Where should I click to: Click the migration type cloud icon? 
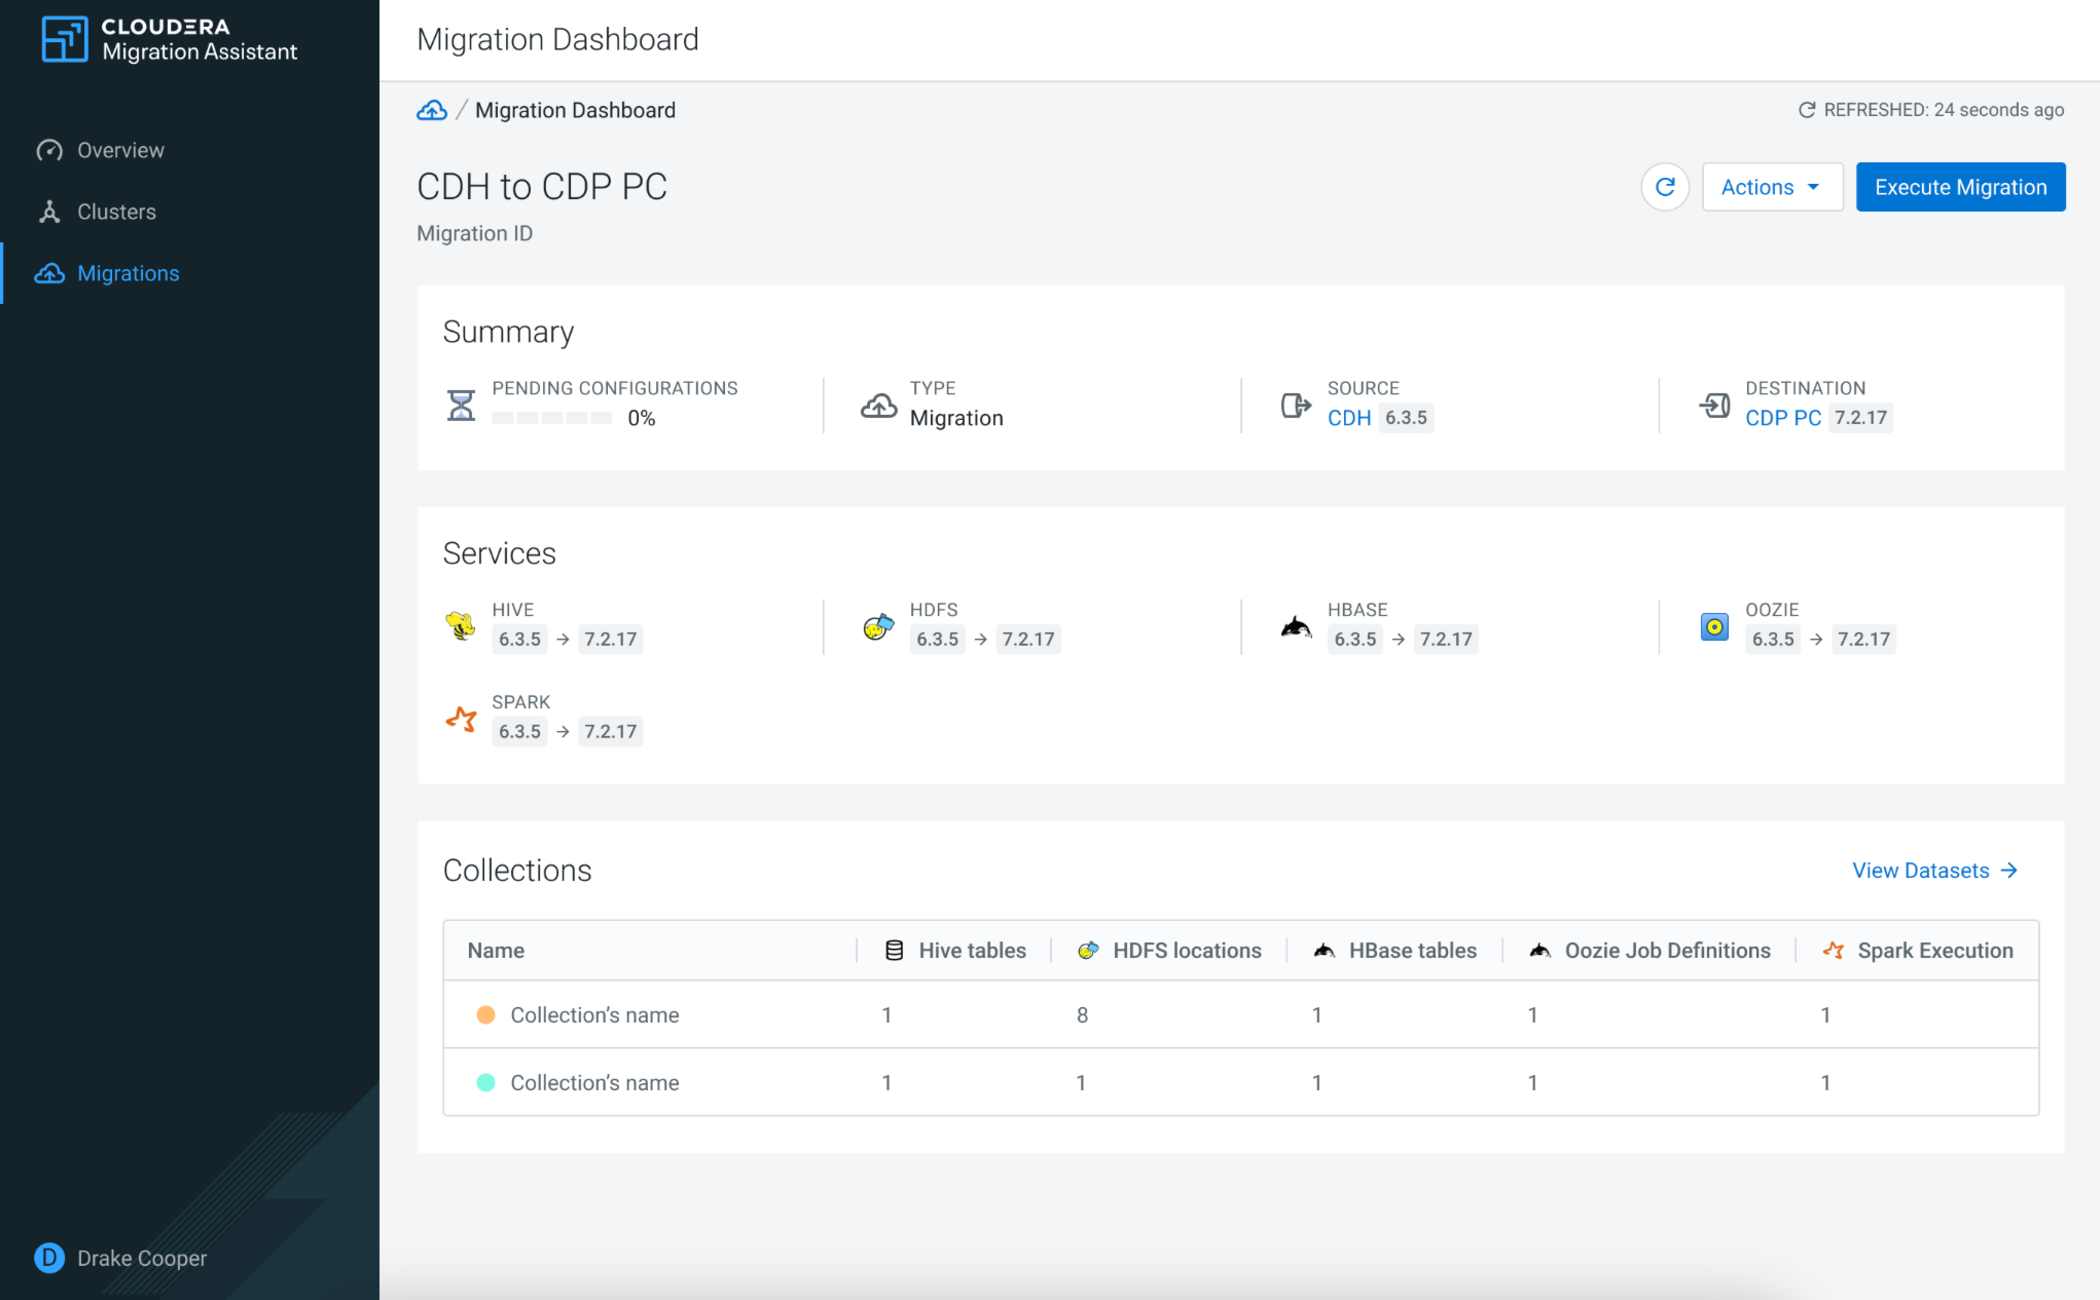click(879, 405)
